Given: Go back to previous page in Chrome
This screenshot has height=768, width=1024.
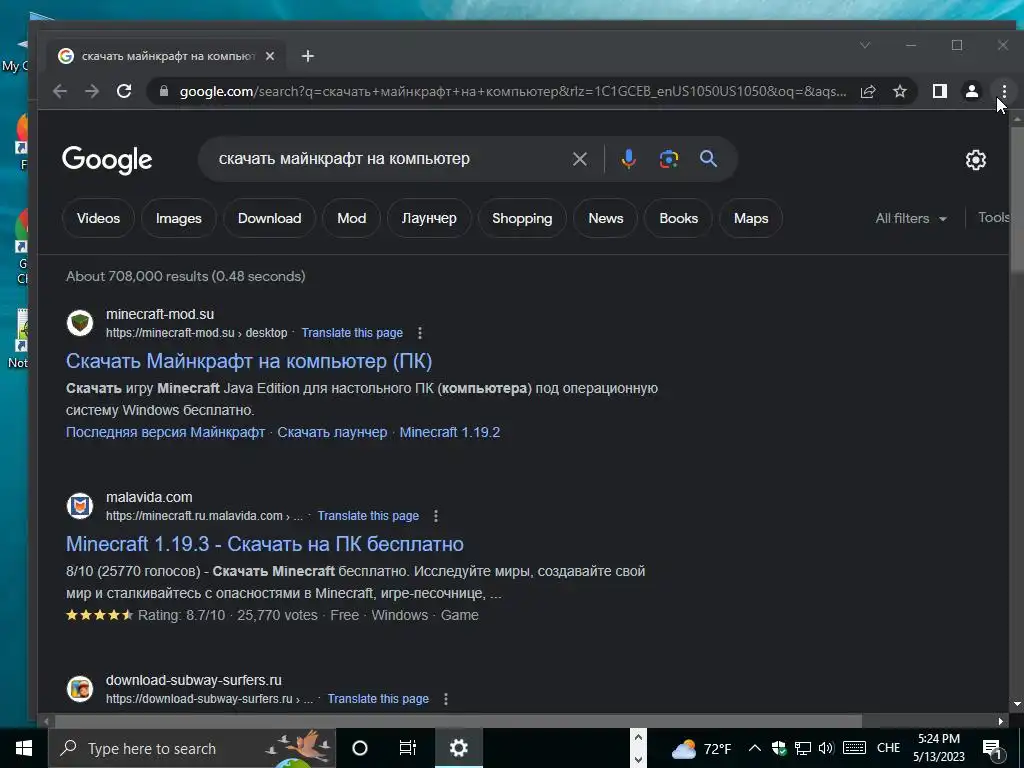Looking at the screenshot, I should pyautogui.click(x=60, y=91).
